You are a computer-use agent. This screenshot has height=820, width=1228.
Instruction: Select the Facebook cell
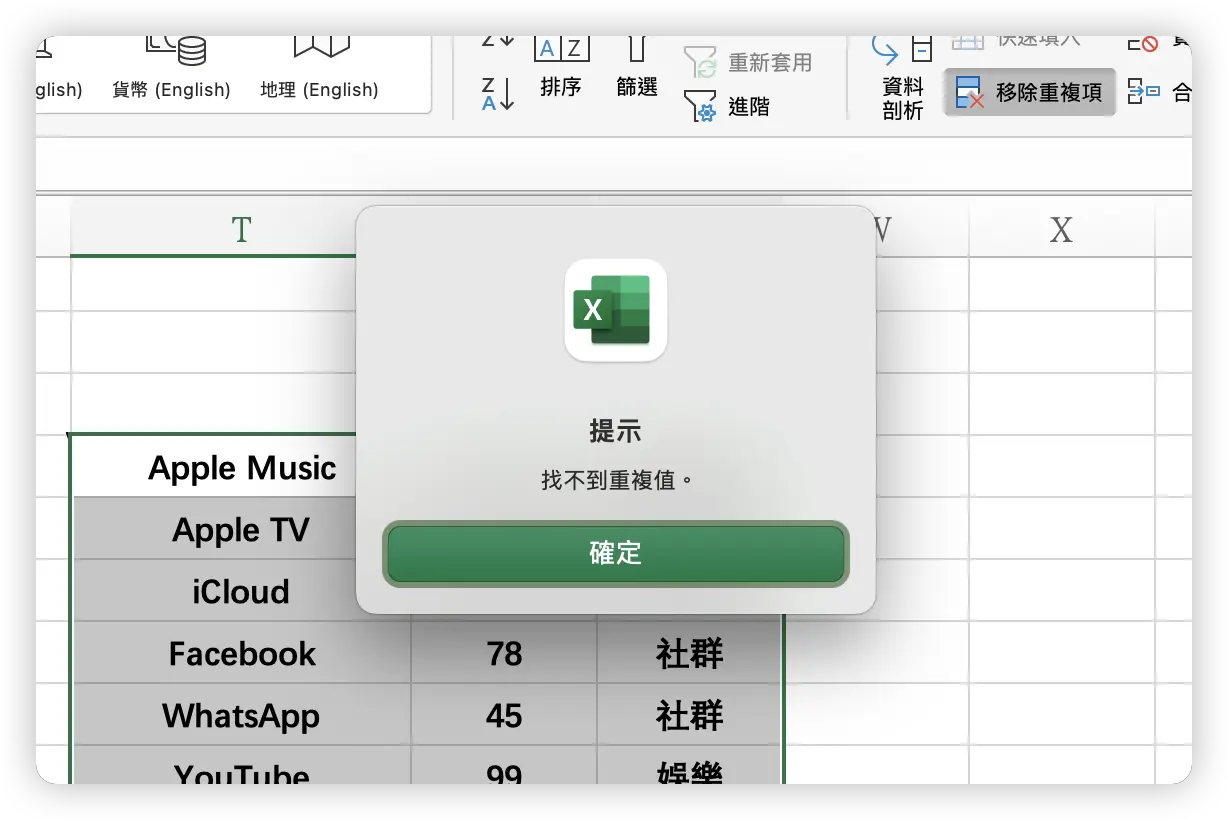242,653
